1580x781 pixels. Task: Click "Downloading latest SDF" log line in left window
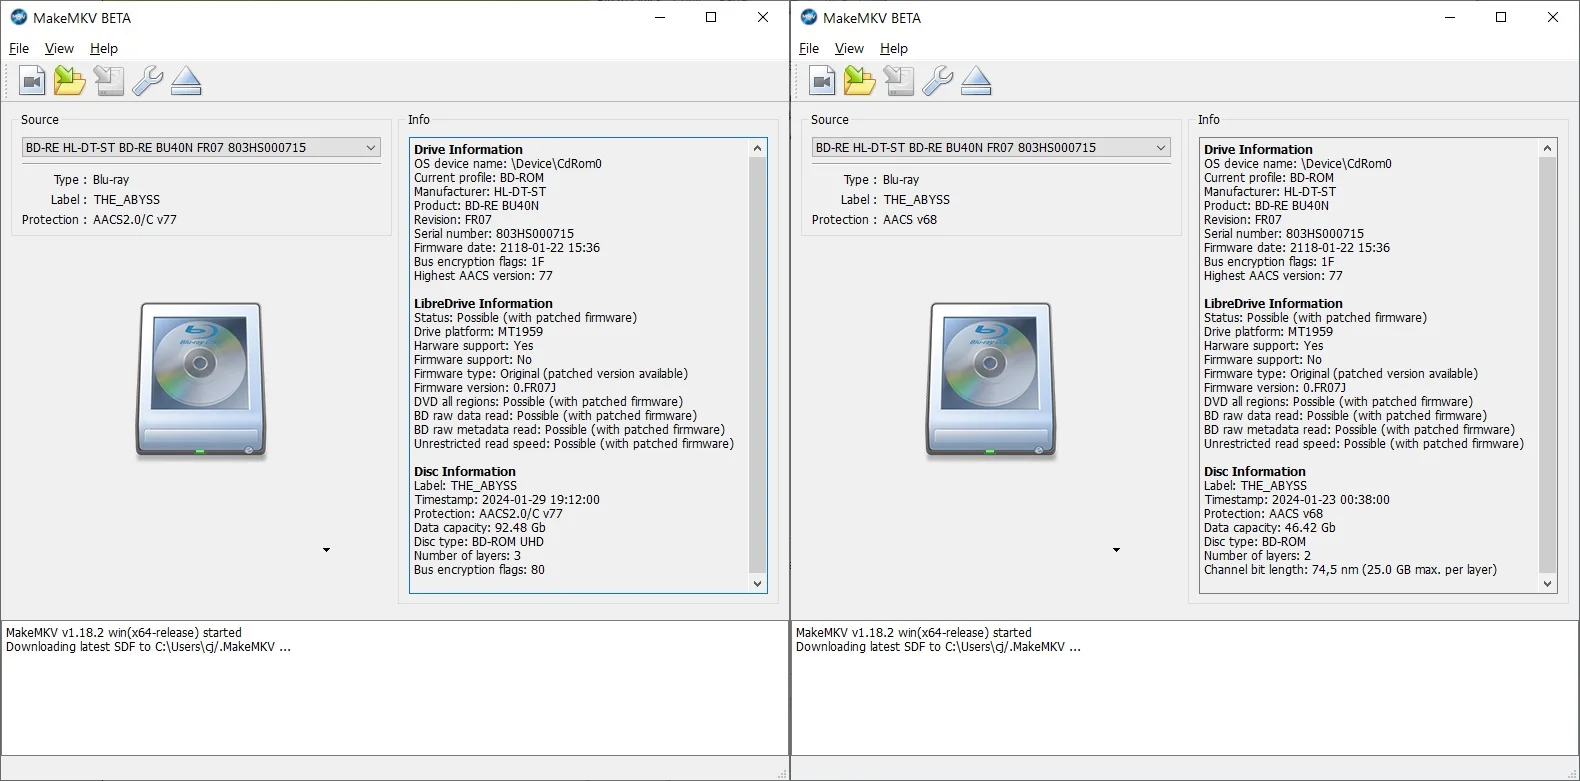149,647
